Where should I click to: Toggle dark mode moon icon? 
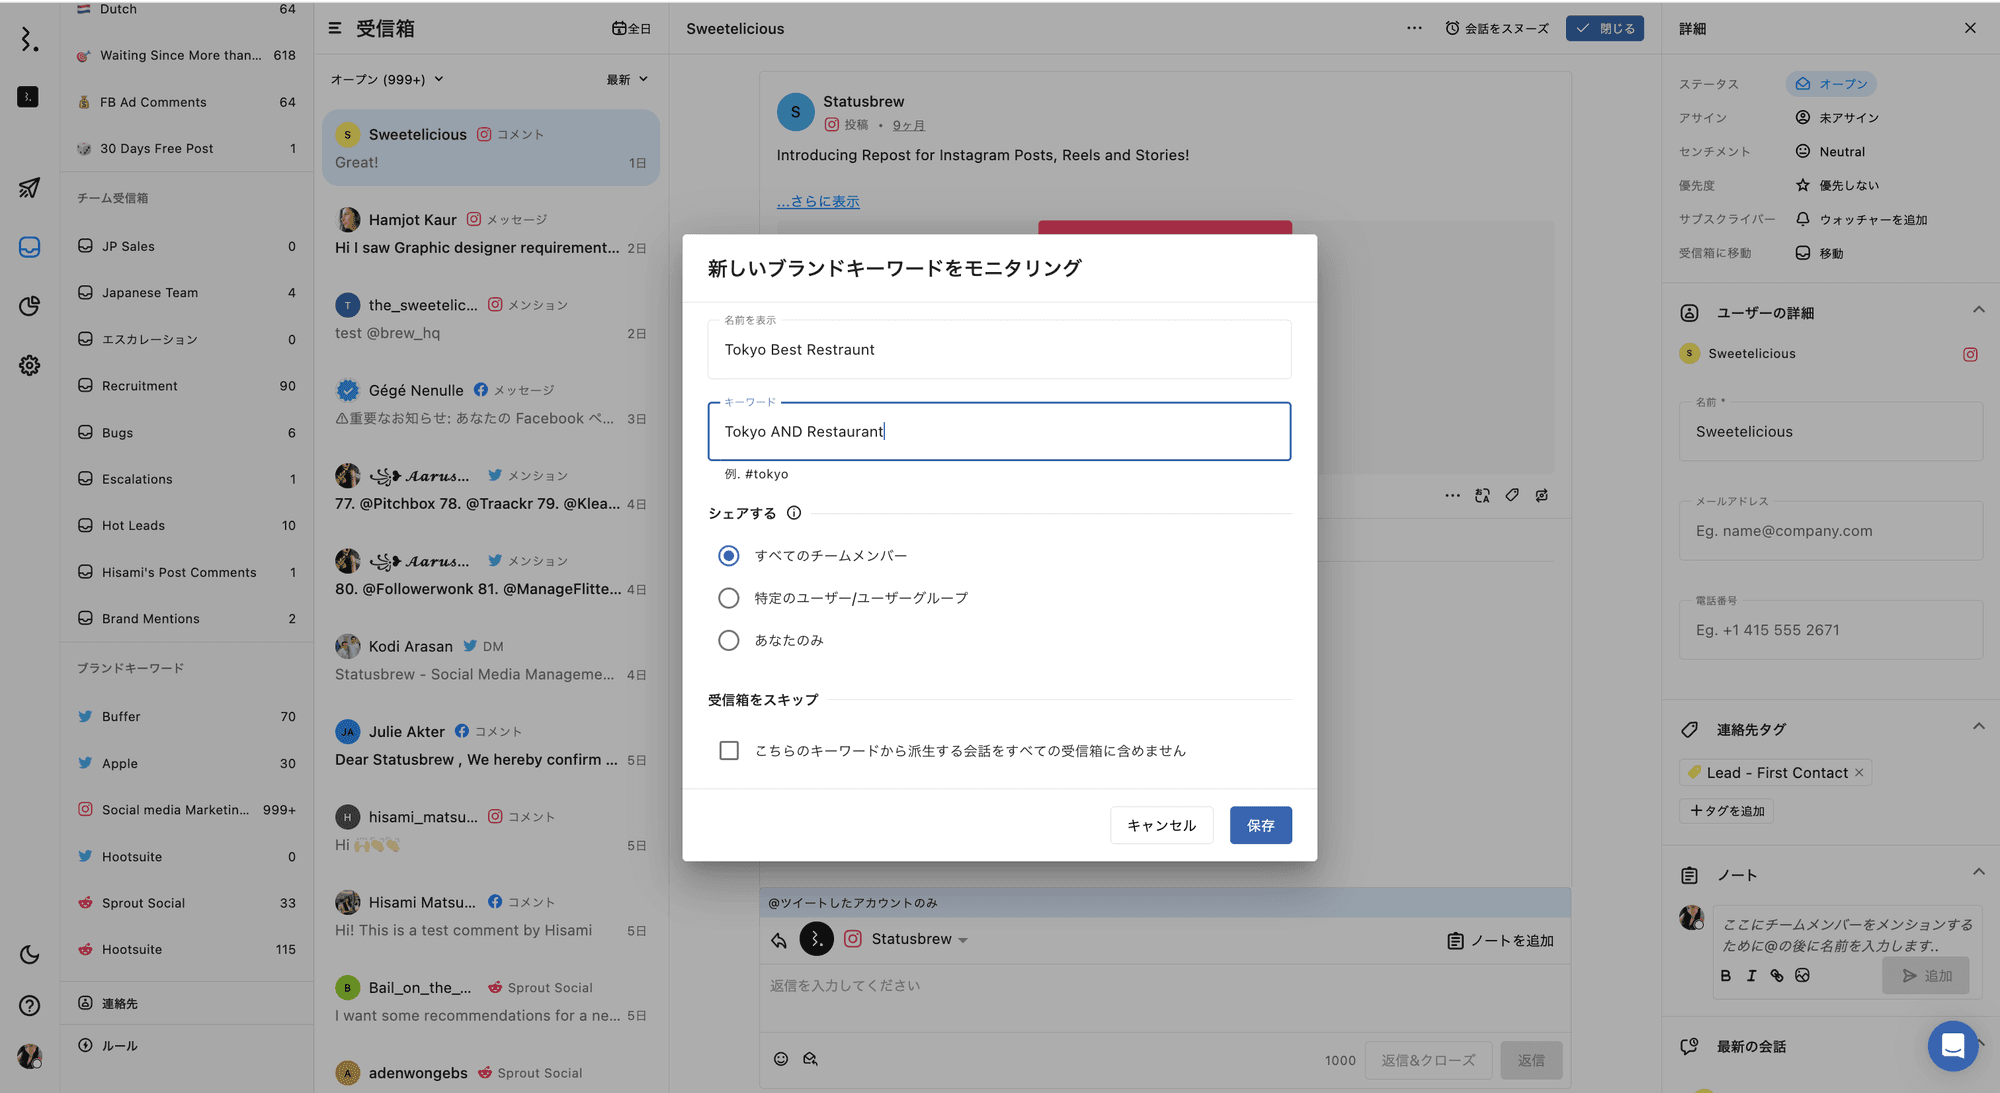(29, 955)
